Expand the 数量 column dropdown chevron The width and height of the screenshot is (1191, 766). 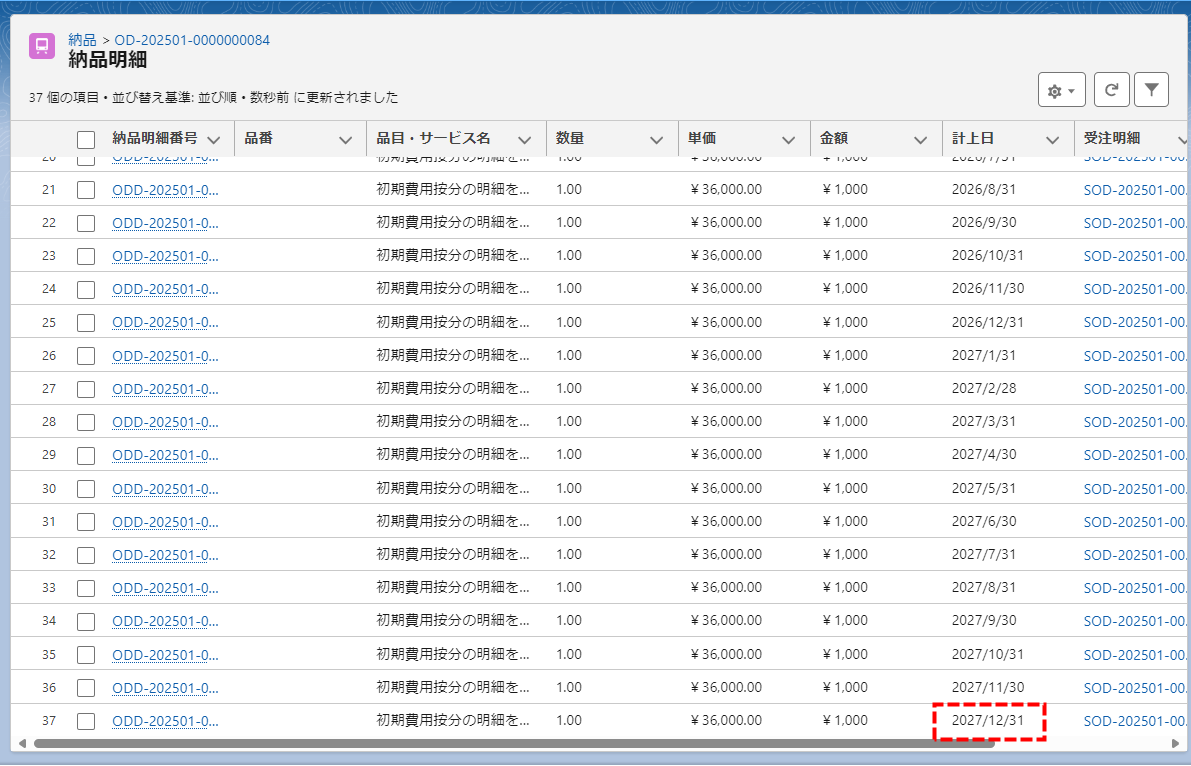click(656, 140)
